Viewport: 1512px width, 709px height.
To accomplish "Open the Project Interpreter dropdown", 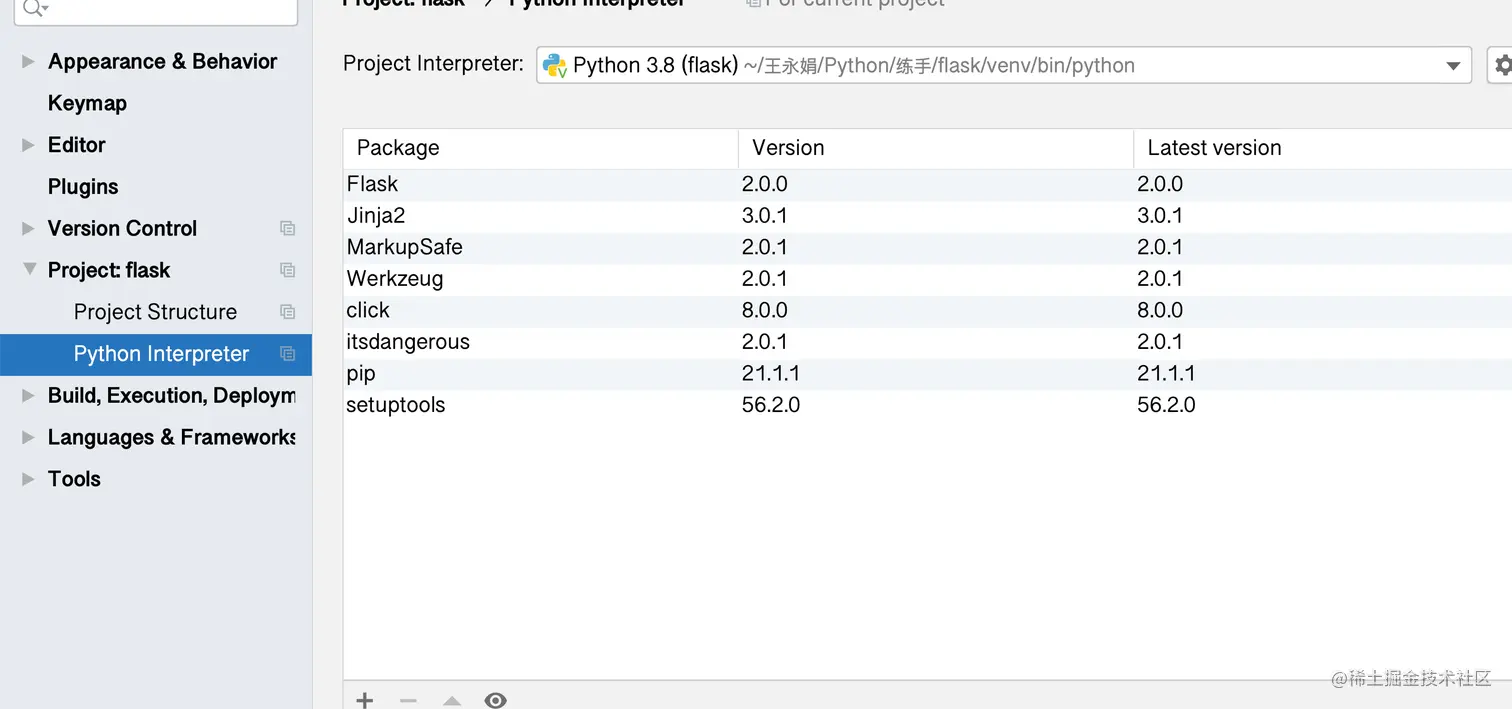I will click(x=1004, y=65).
